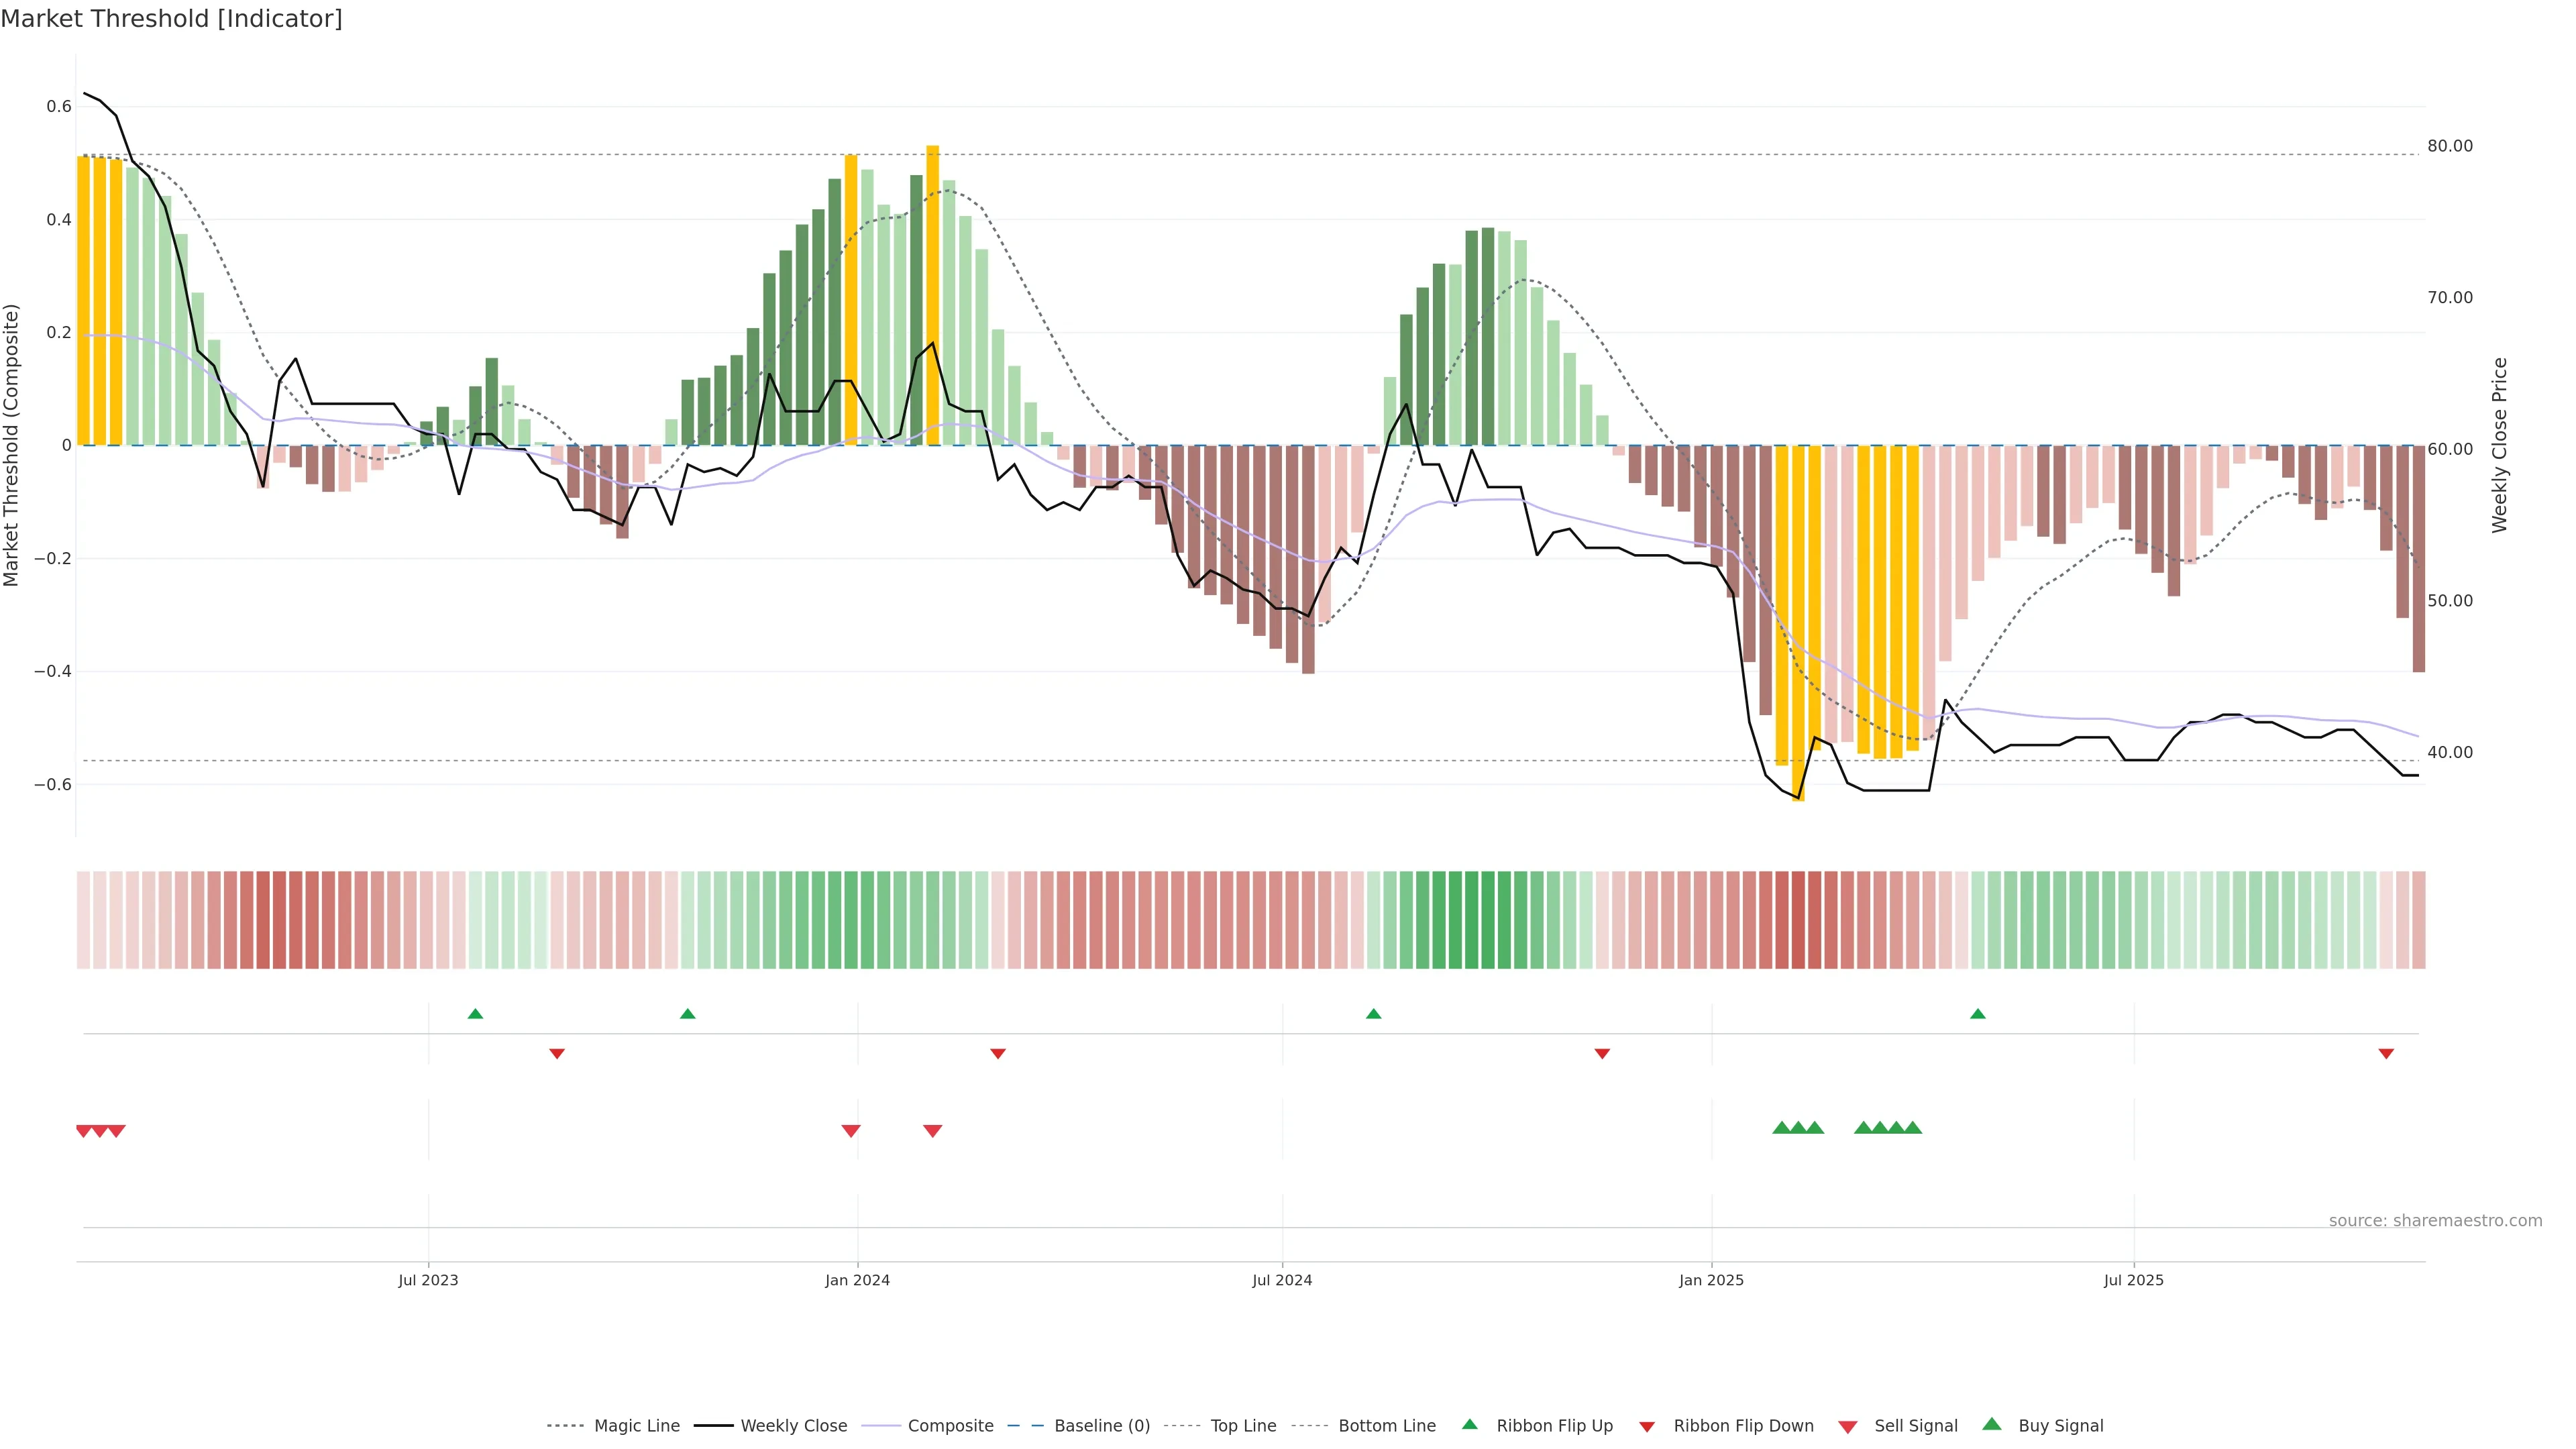2576x1449 pixels.
Task: Click the sell signal marker just before Jan 2024
Action: 851,1131
